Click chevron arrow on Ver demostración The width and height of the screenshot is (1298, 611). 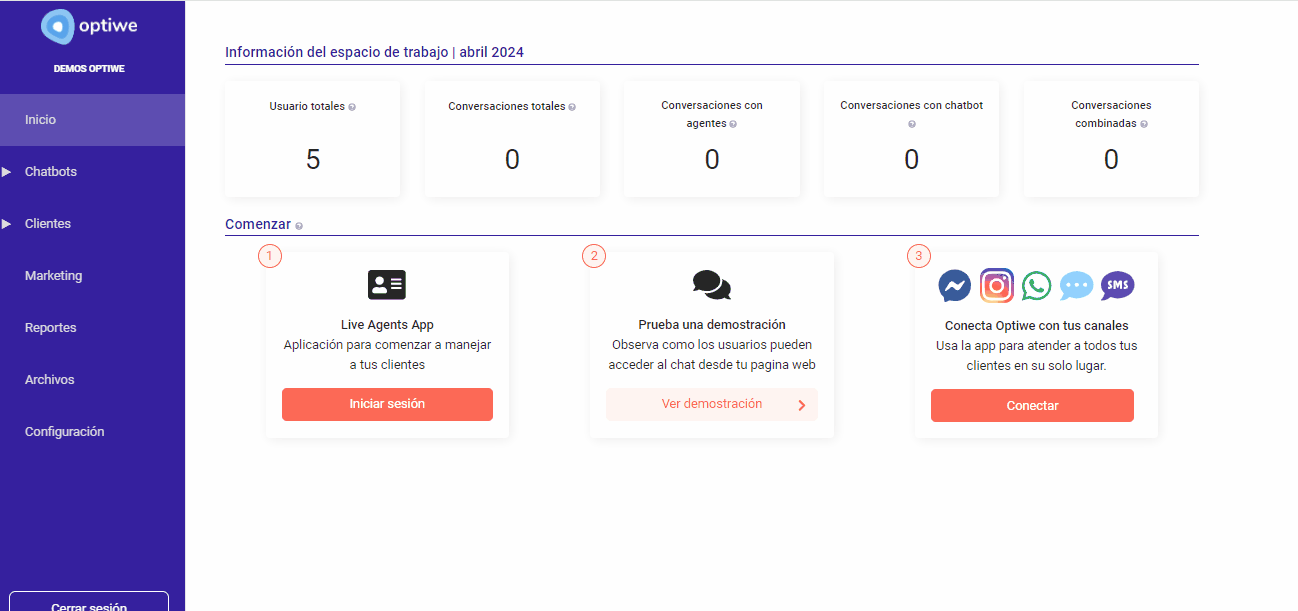tap(801, 405)
